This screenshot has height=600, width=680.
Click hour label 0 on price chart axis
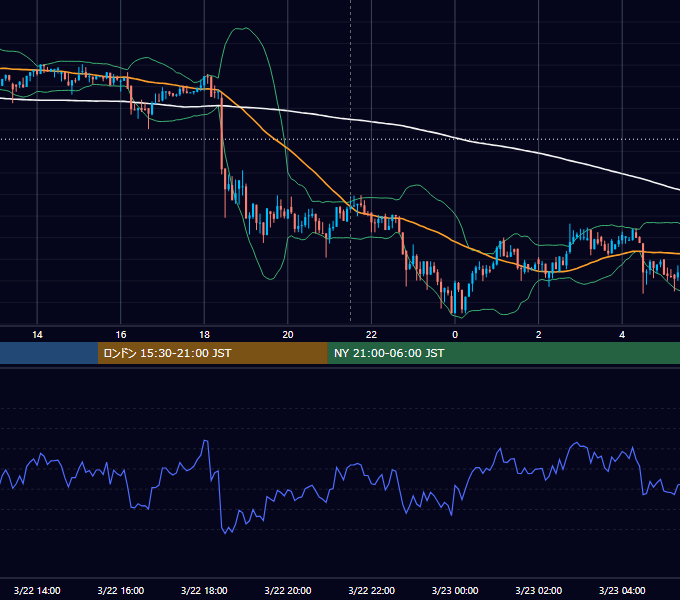point(455,335)
